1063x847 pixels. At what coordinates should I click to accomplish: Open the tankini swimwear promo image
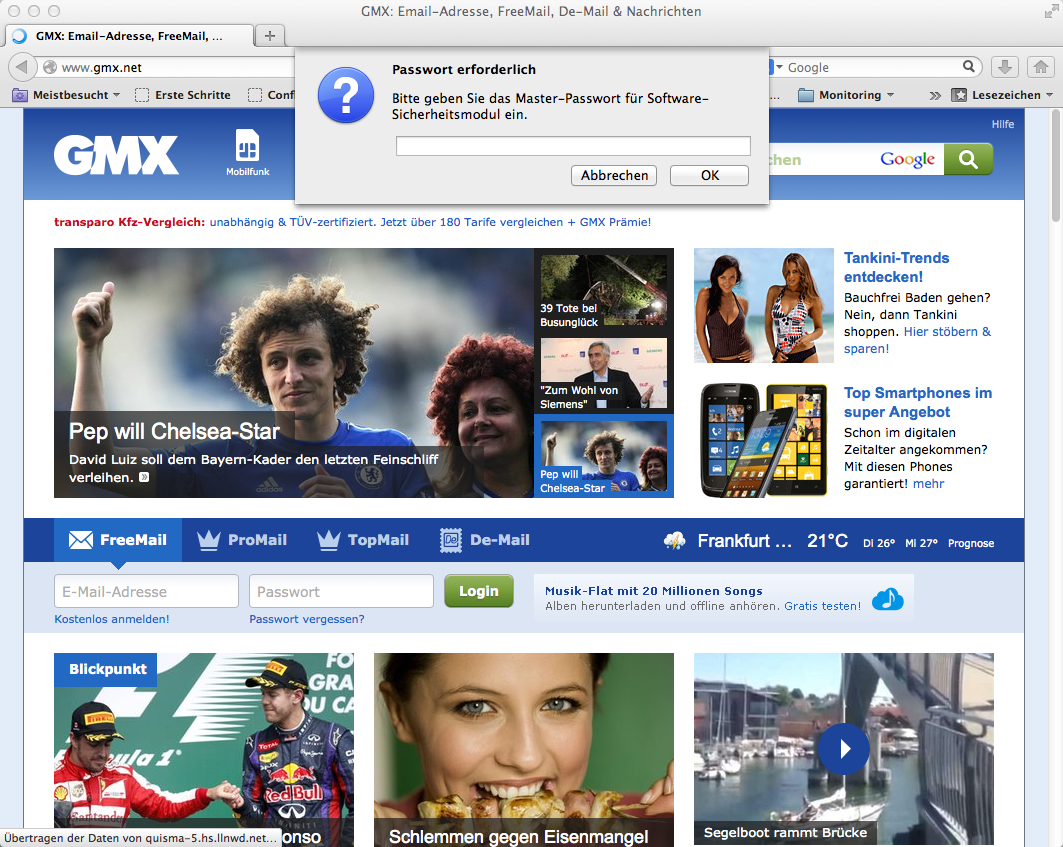(x=763, y=305)
